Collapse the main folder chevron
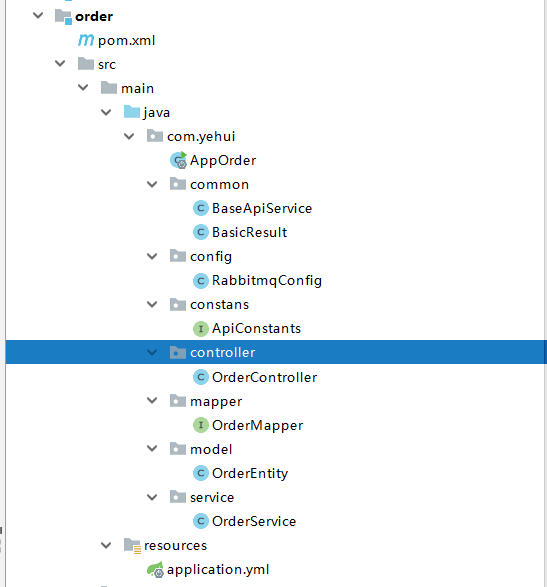Image resolution: width=547 pixels, height=587 pixels. tap(83, 88)
